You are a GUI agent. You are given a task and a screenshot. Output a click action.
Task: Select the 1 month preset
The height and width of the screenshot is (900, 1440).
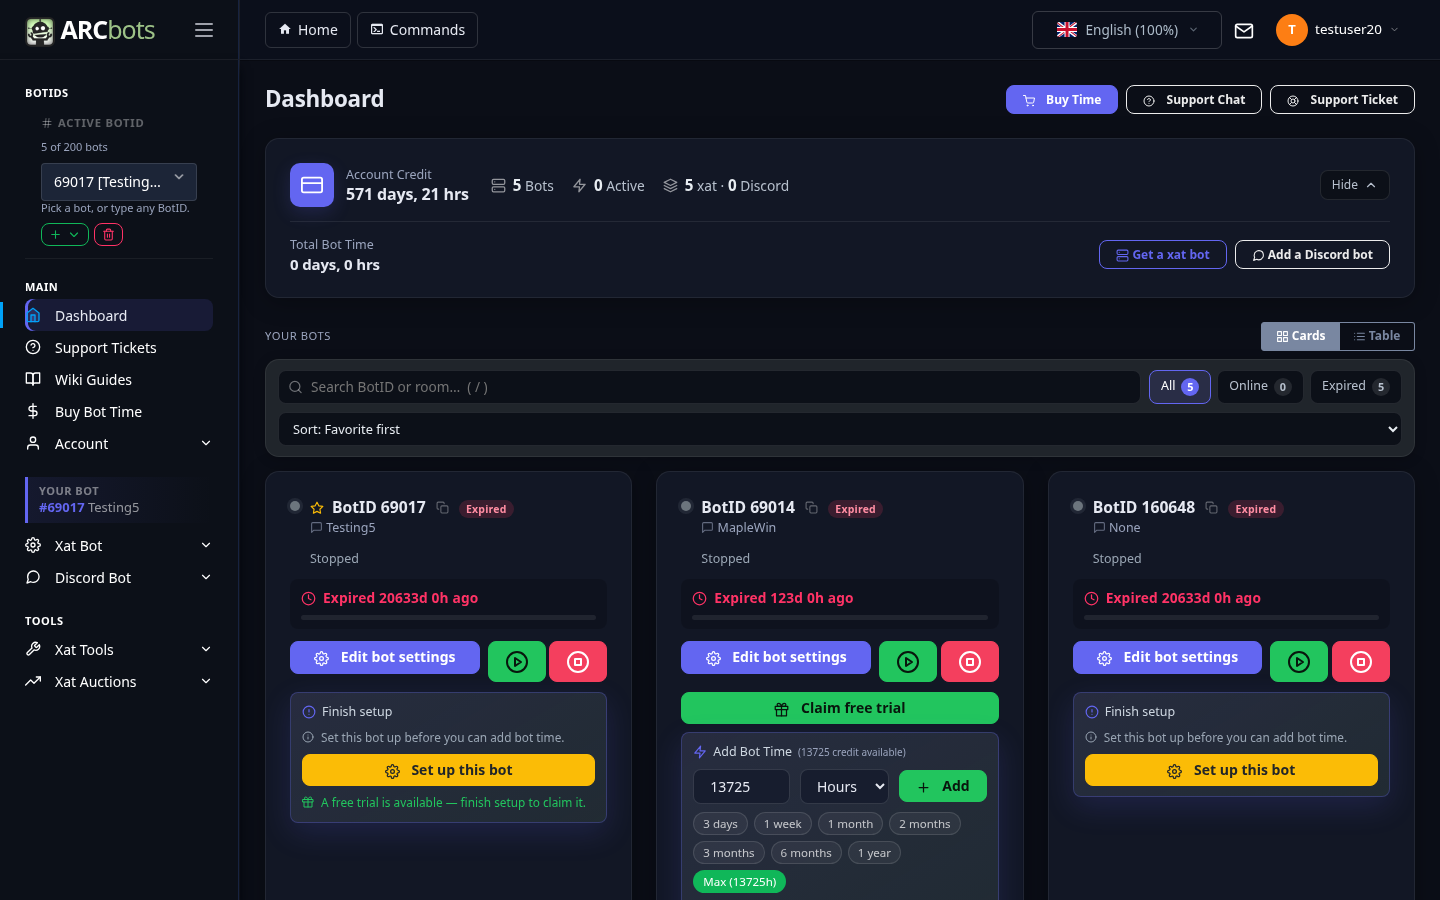[850, 824]
